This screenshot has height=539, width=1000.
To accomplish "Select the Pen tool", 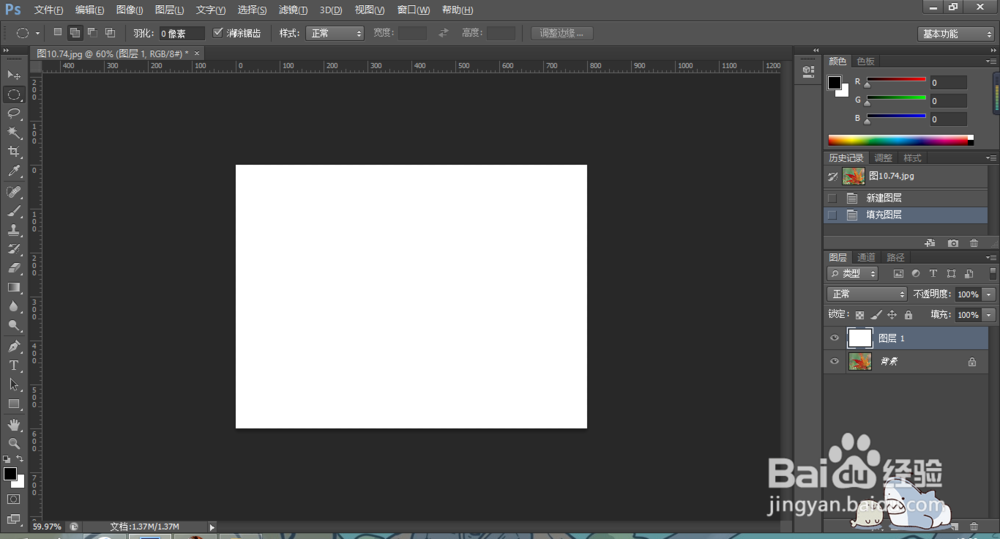I will (x=13, y=347).
